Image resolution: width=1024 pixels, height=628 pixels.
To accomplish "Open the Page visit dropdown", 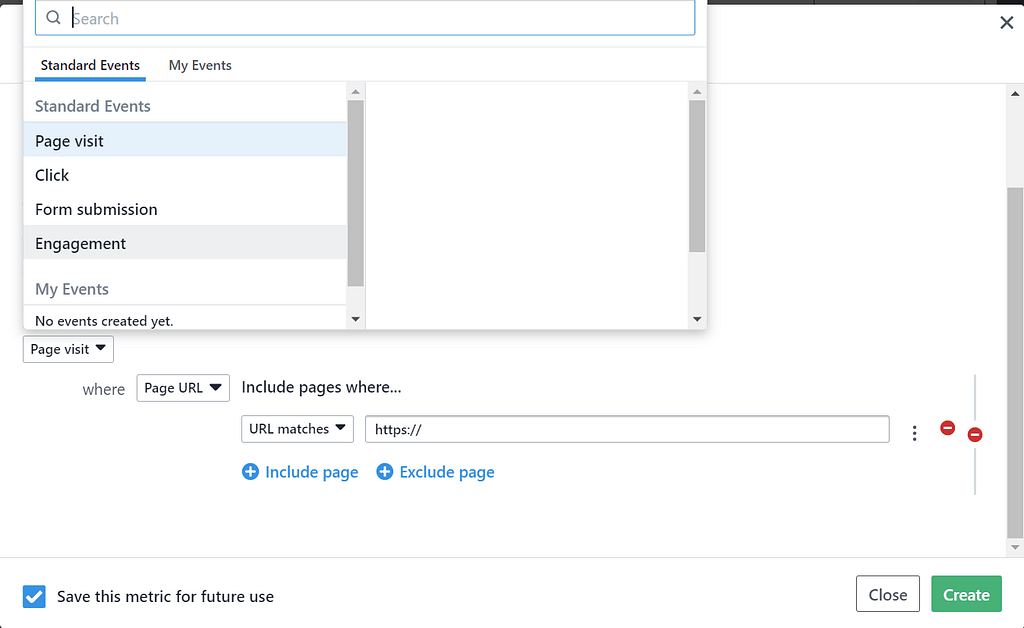I will coord(69,349).
